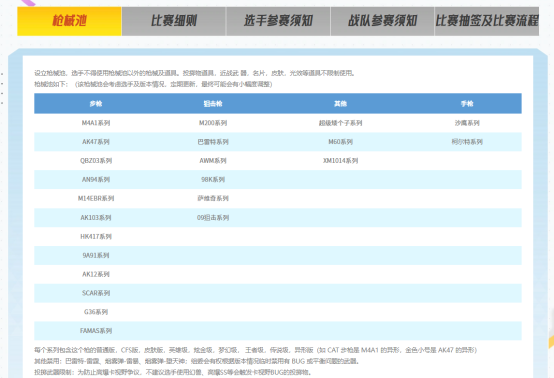Select the AN94系列 cell

coord(96,179)
